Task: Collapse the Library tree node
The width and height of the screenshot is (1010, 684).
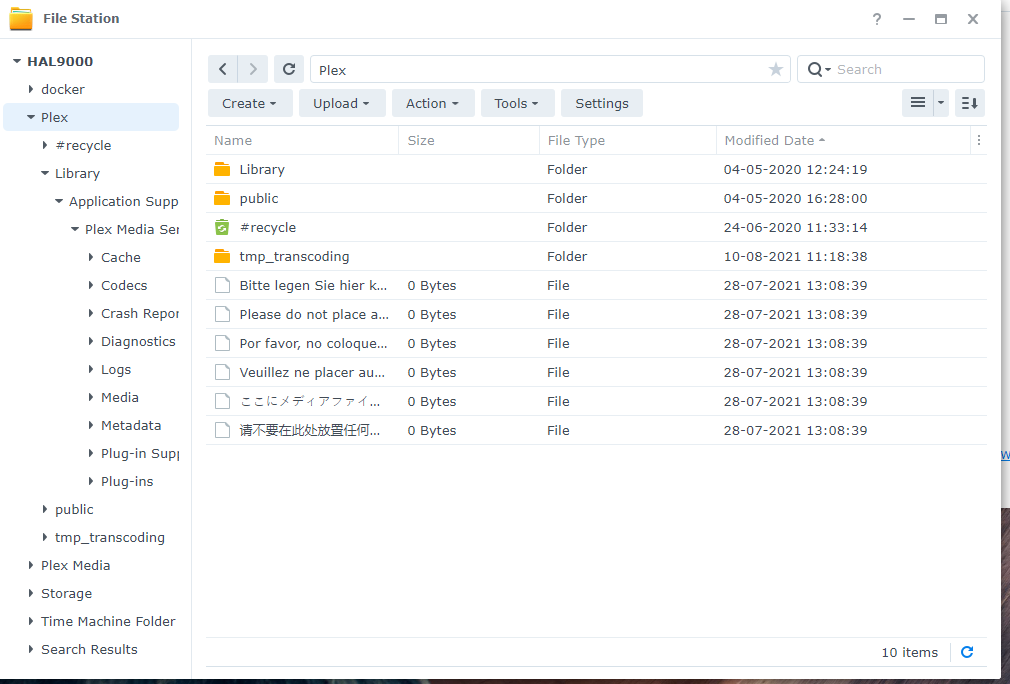Action: tap(44, 173)
